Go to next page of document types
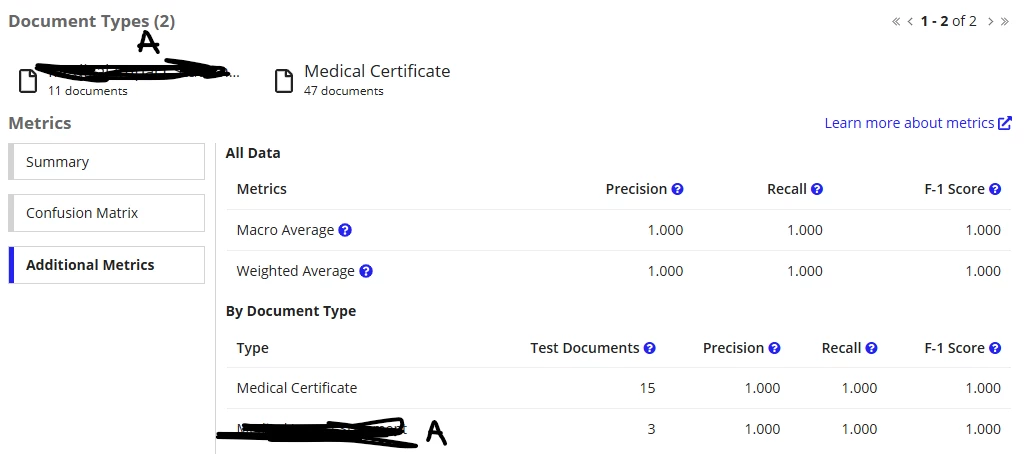Image resolution: width=1031 pixels, height=454 pixels. tap(990, 22)
